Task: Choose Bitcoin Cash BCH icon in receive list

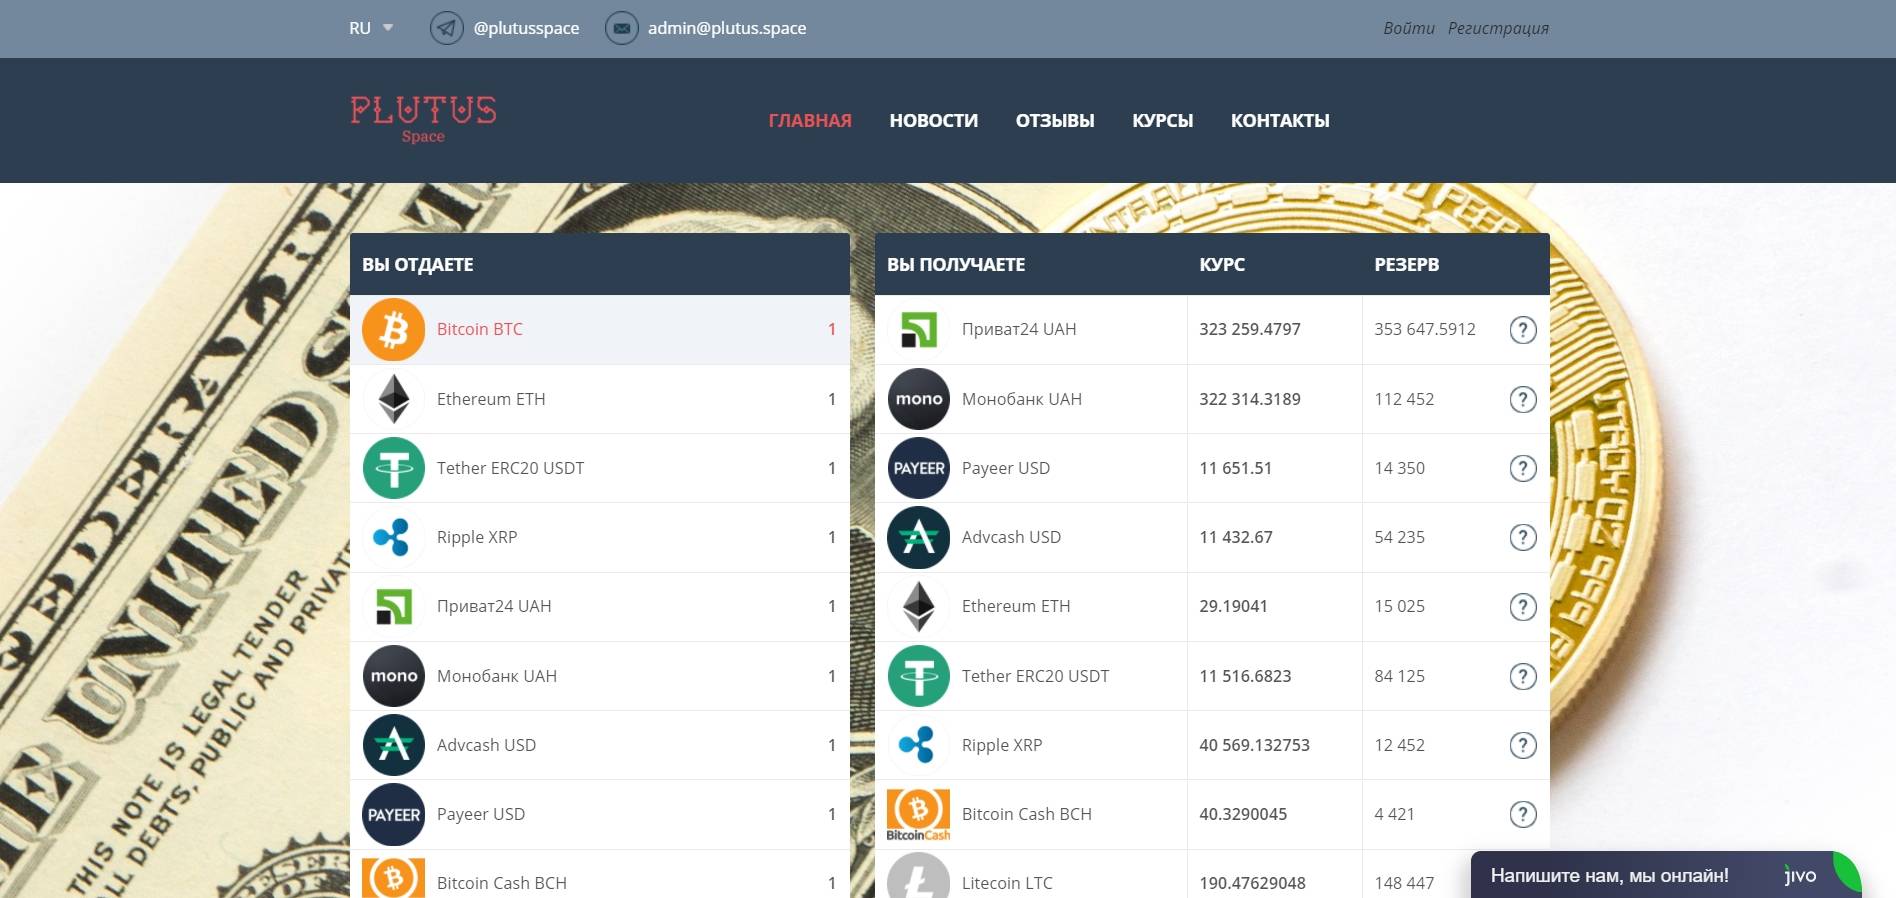Action: [x=919, y=814]
